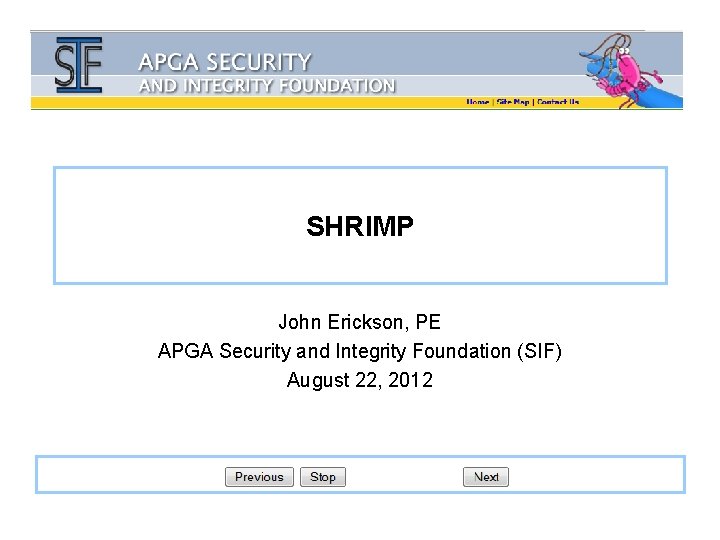The image size is (720, 540).
Task: Click the SIF logo in the banner
Action: click(79, 65)
